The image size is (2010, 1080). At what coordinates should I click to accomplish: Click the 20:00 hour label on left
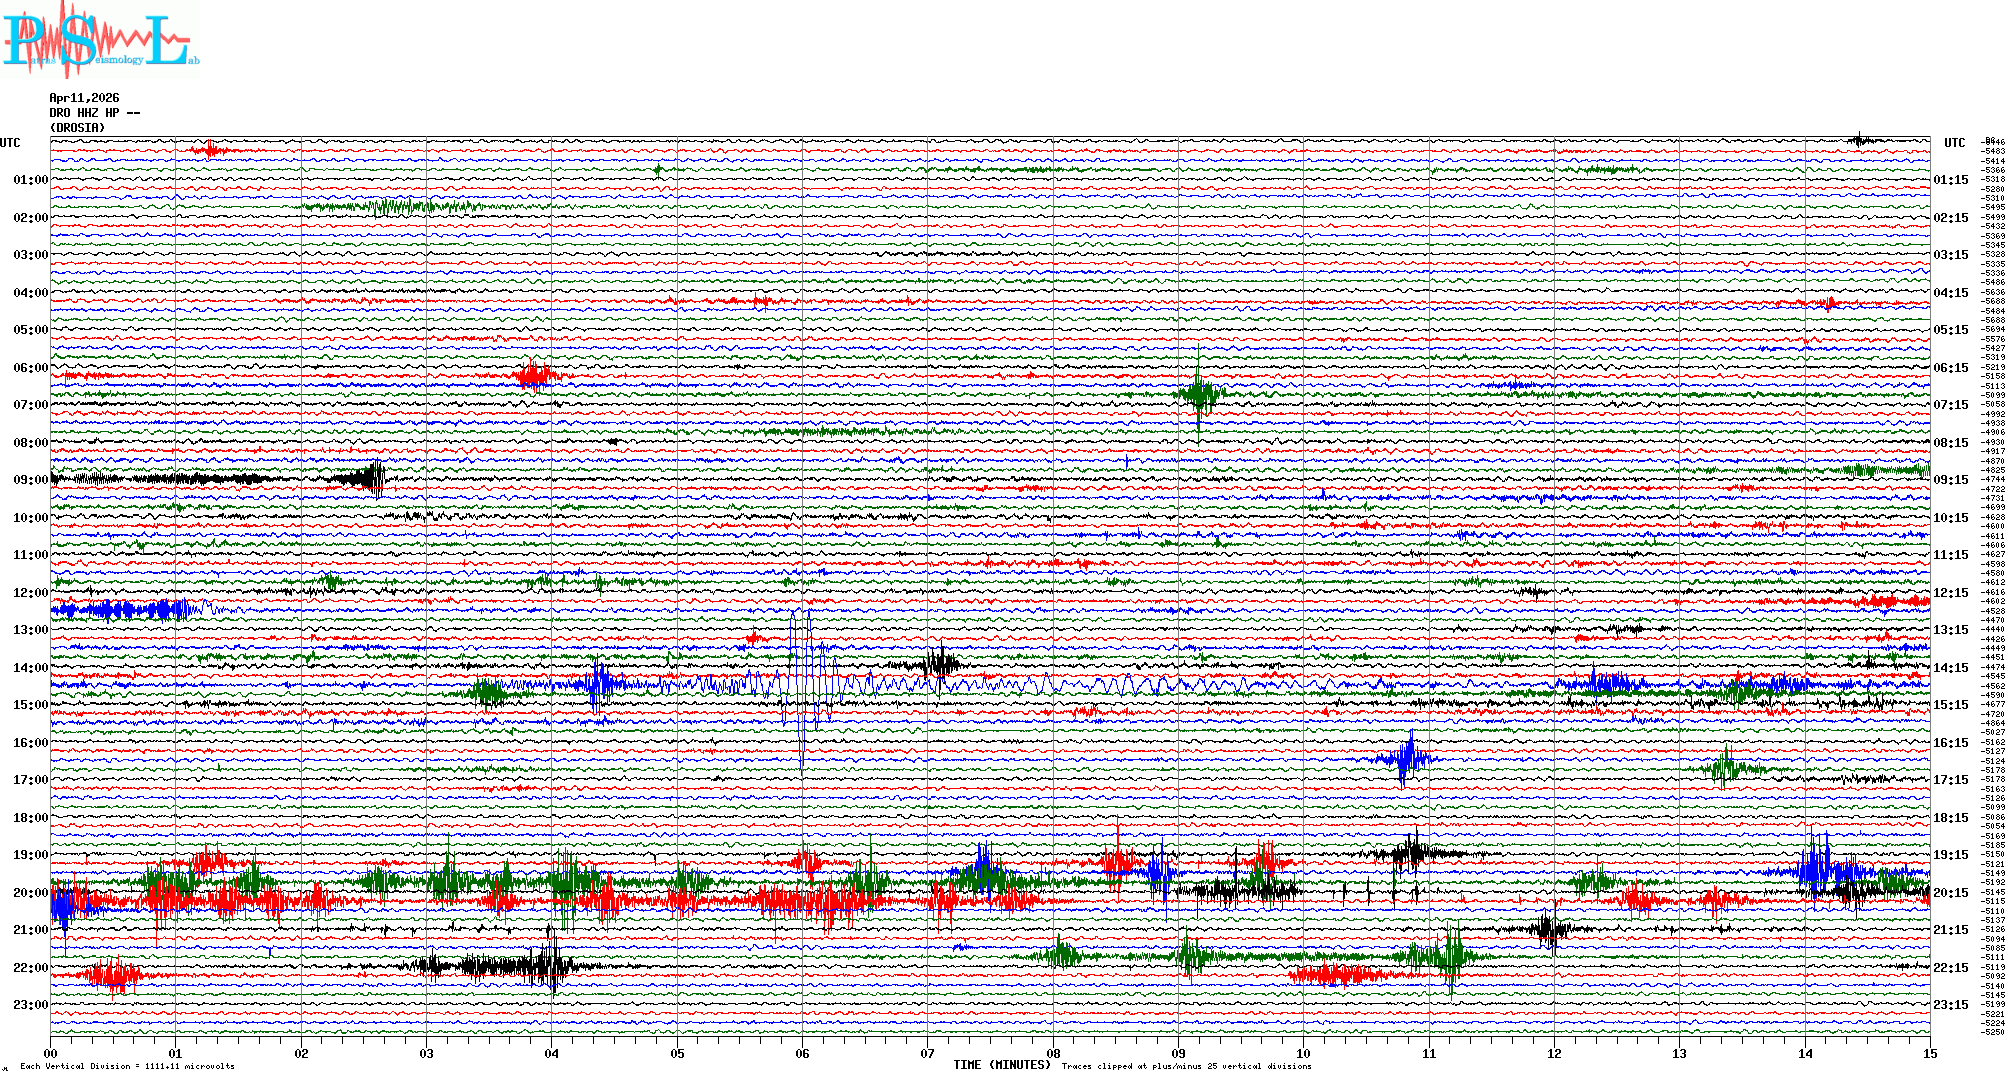pyautogui.click(x=30, y=893)
